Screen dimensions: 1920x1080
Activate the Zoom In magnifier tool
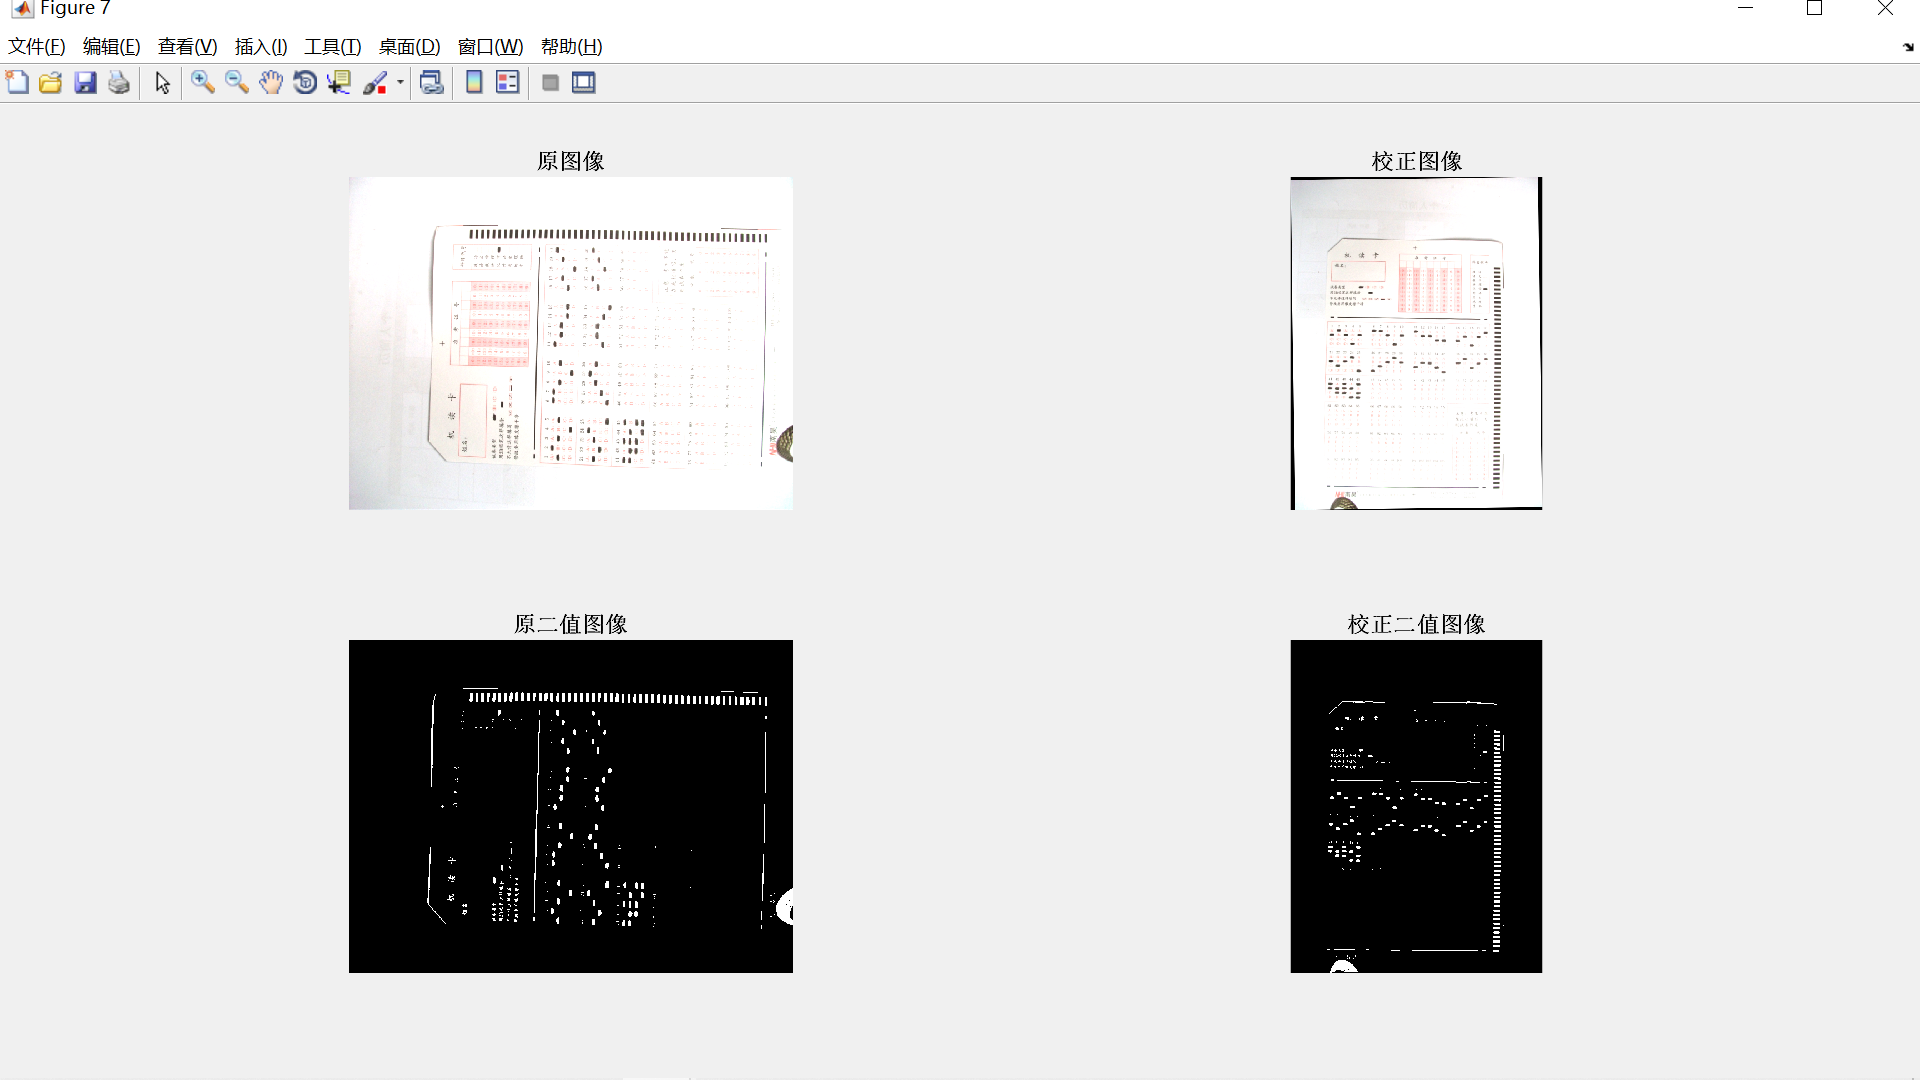203,83
